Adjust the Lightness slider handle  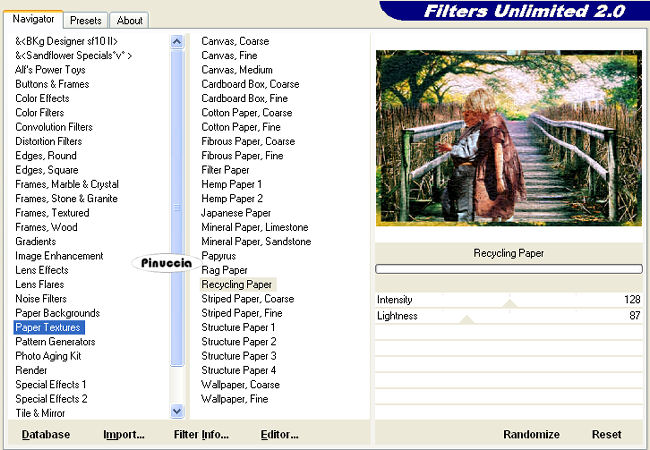(x=467, y=319)
